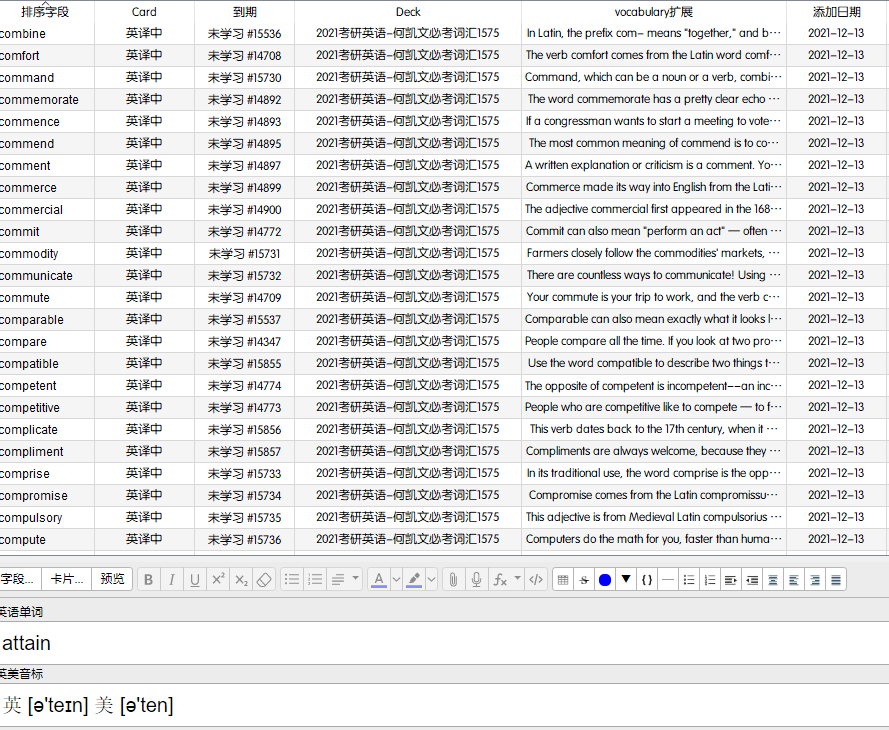Select the combine row
The image size is (889, 730).
pyautogui.click(x=443, y=33)
